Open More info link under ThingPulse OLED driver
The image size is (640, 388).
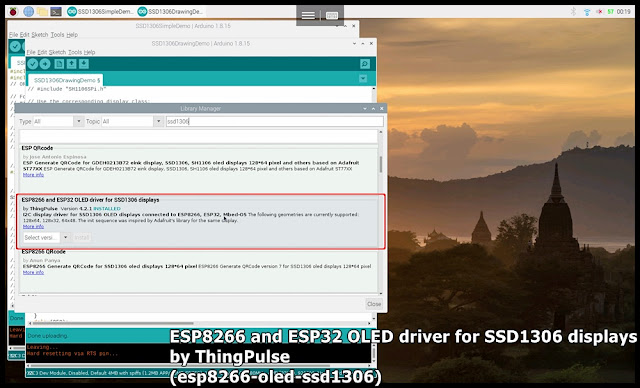pos(33,226)
